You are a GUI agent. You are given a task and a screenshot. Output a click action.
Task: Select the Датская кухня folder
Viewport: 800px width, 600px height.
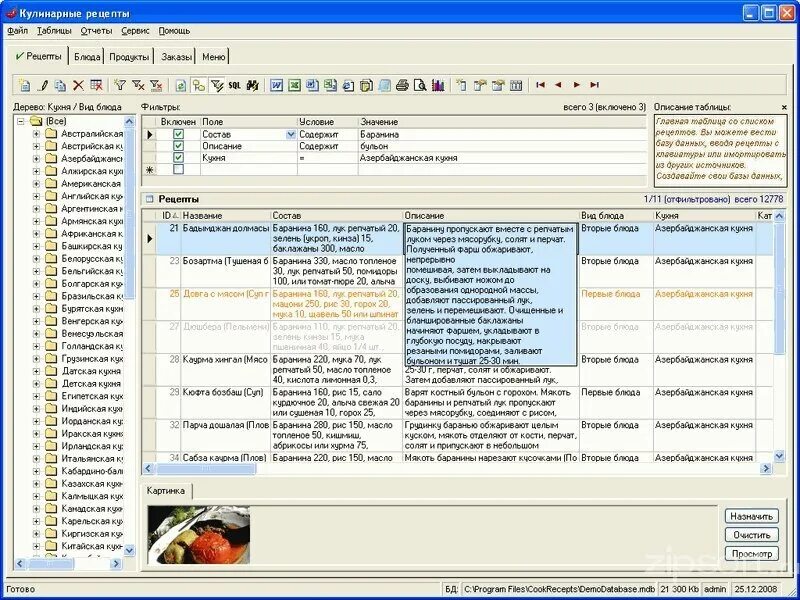84,371
